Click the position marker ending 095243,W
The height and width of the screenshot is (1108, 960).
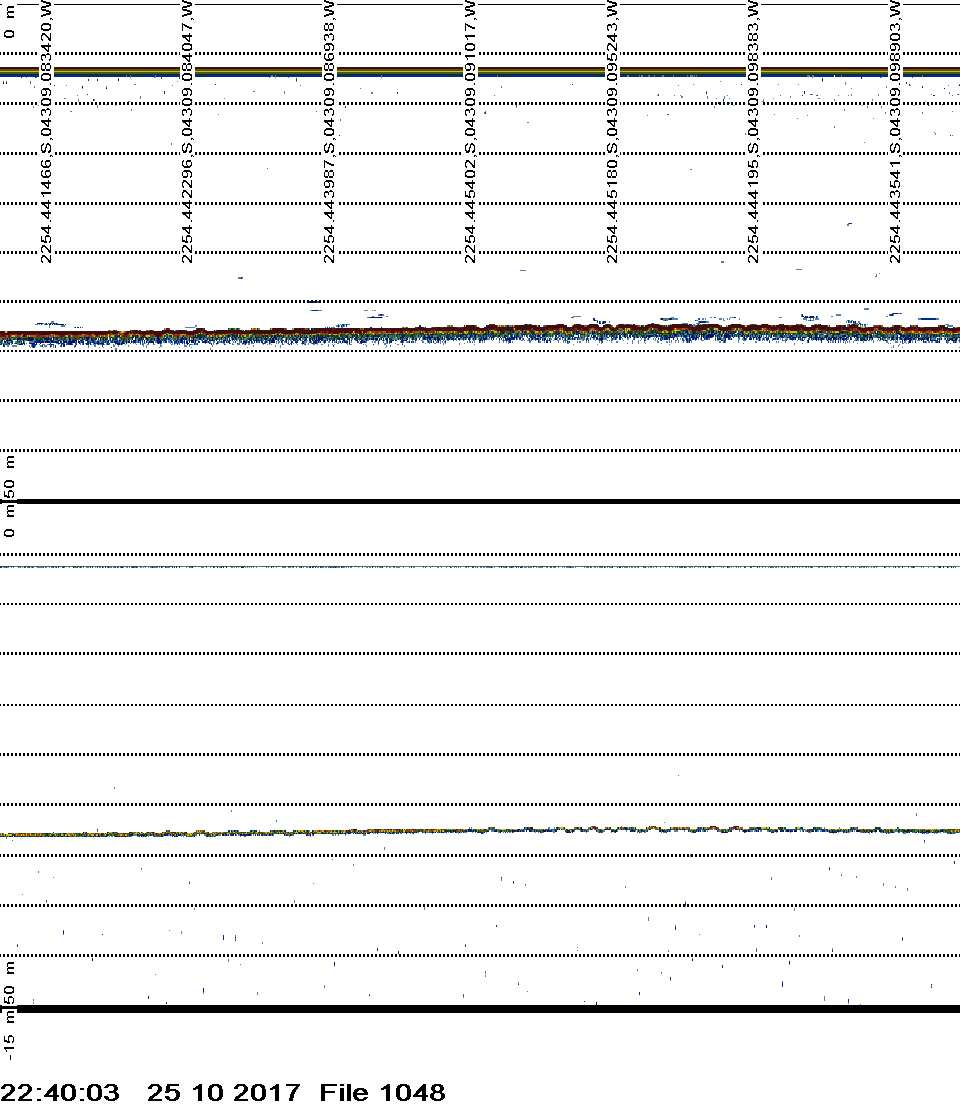[x=612, y=131]
